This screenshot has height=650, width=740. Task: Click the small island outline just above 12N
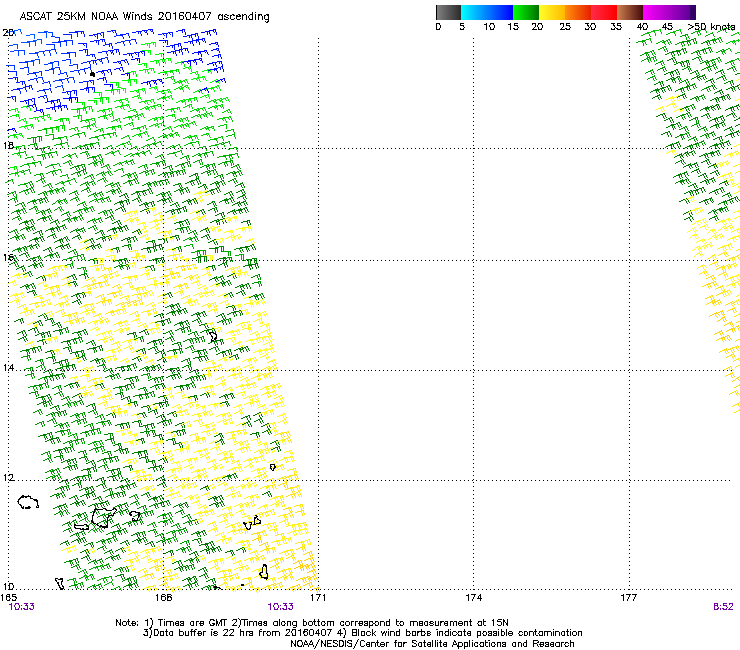pos(272,467)
